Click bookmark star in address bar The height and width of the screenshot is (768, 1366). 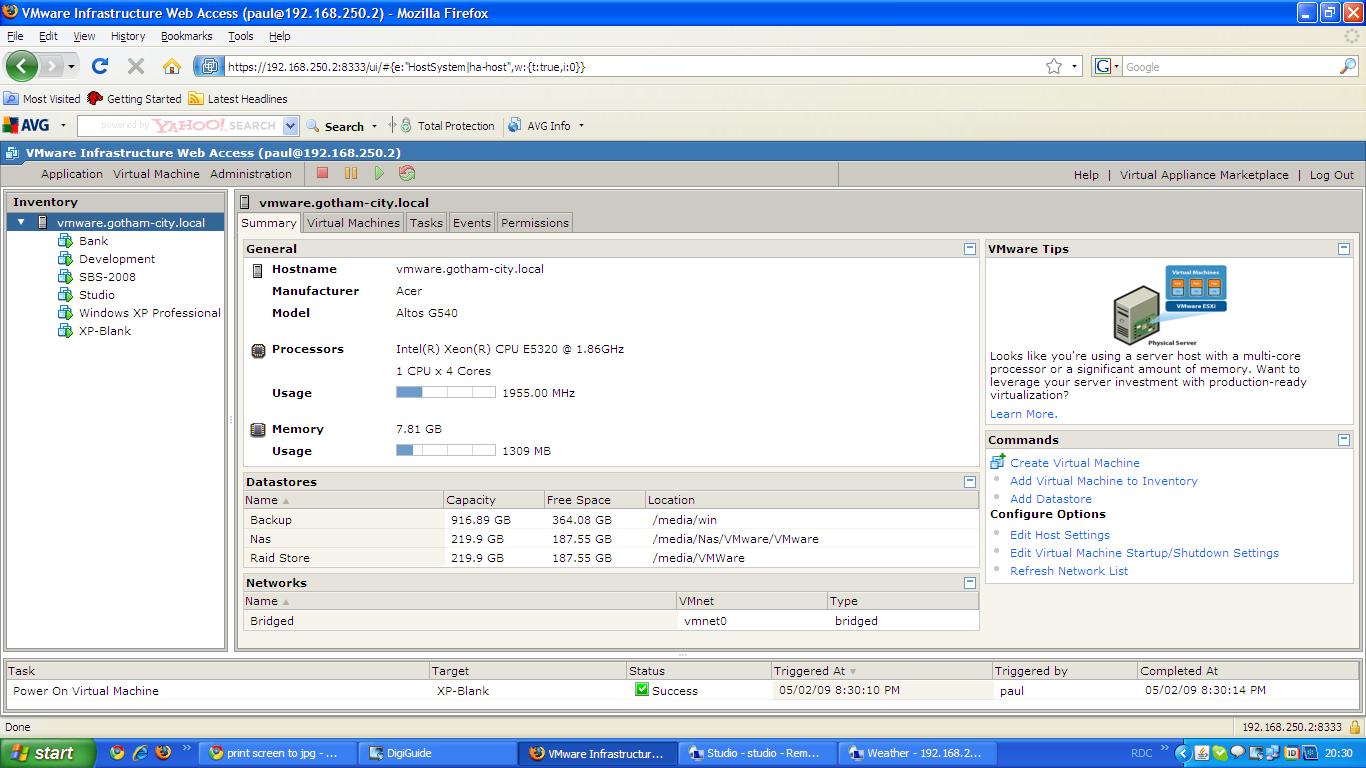(1053, 66)
